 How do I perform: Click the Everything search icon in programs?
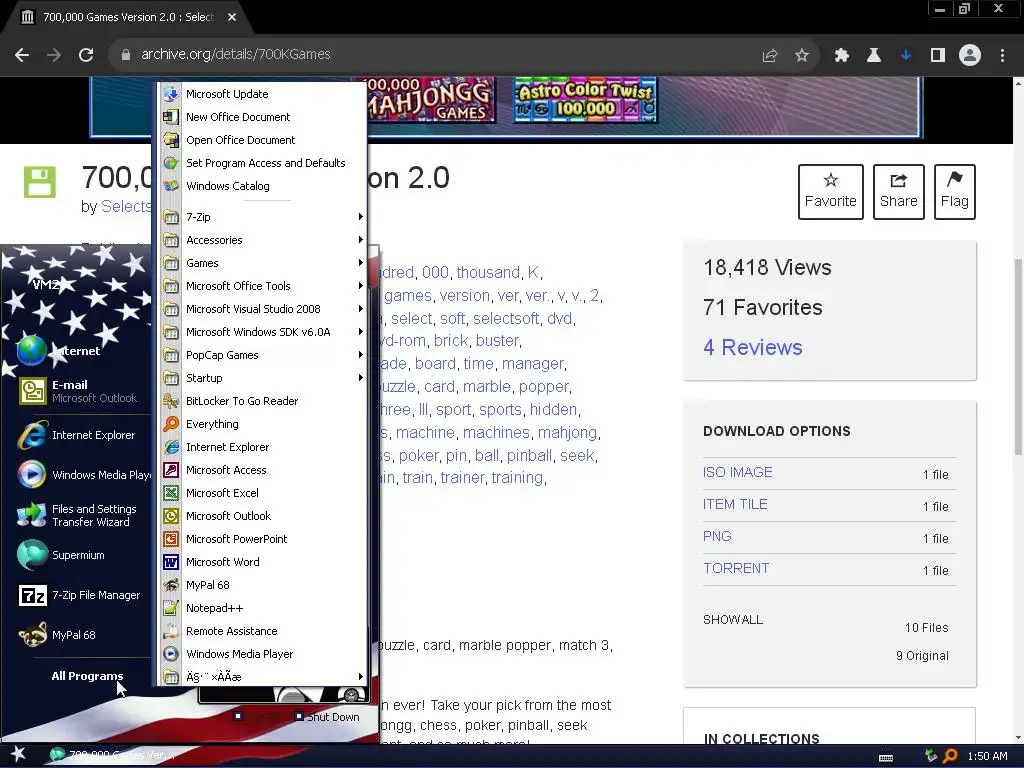point(171,424)
